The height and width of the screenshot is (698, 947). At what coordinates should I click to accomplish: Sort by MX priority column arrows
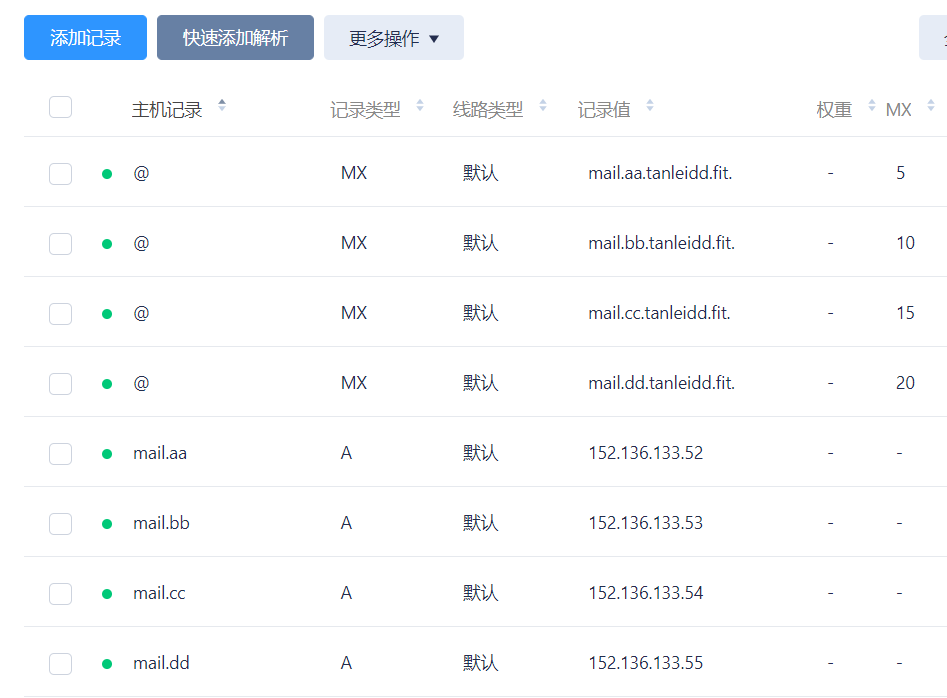coord(931,105)
